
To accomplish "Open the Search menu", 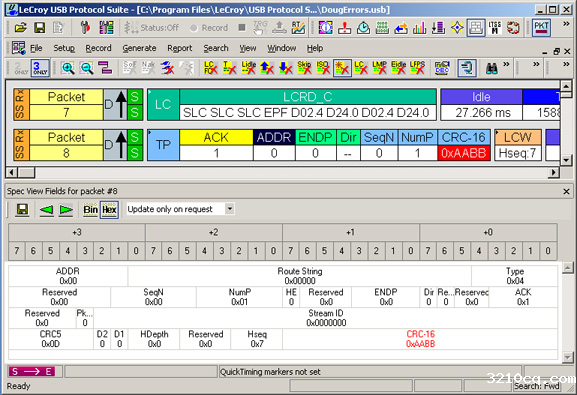I will point(216,48).
